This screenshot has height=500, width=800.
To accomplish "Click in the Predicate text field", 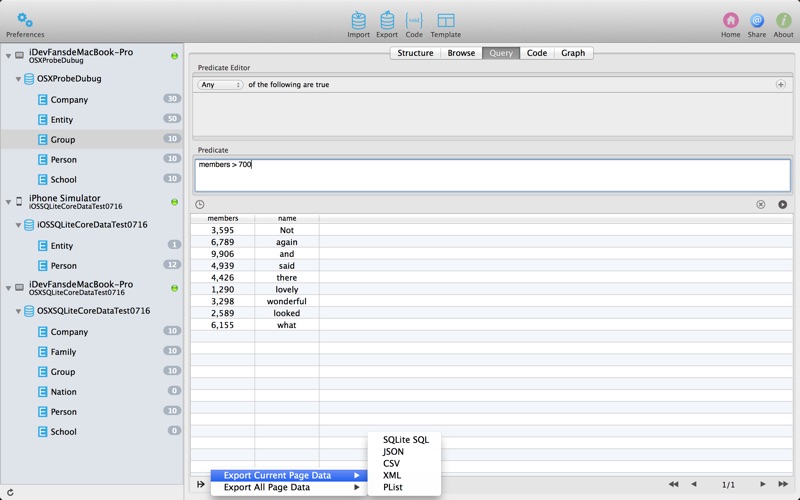I will (x=492, y=175).
